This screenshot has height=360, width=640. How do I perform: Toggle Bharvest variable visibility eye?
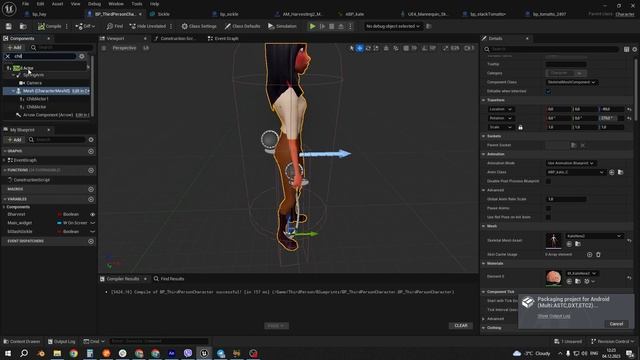pos(92,214)
